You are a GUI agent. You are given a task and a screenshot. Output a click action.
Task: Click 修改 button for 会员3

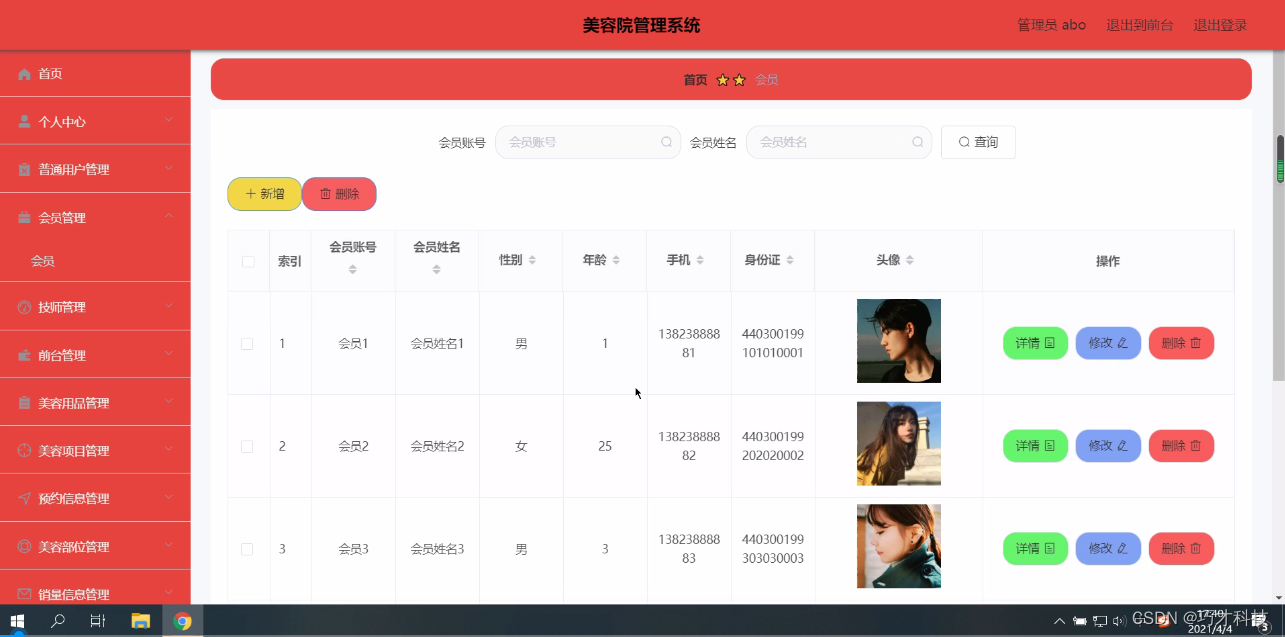tap(1108, 548)
